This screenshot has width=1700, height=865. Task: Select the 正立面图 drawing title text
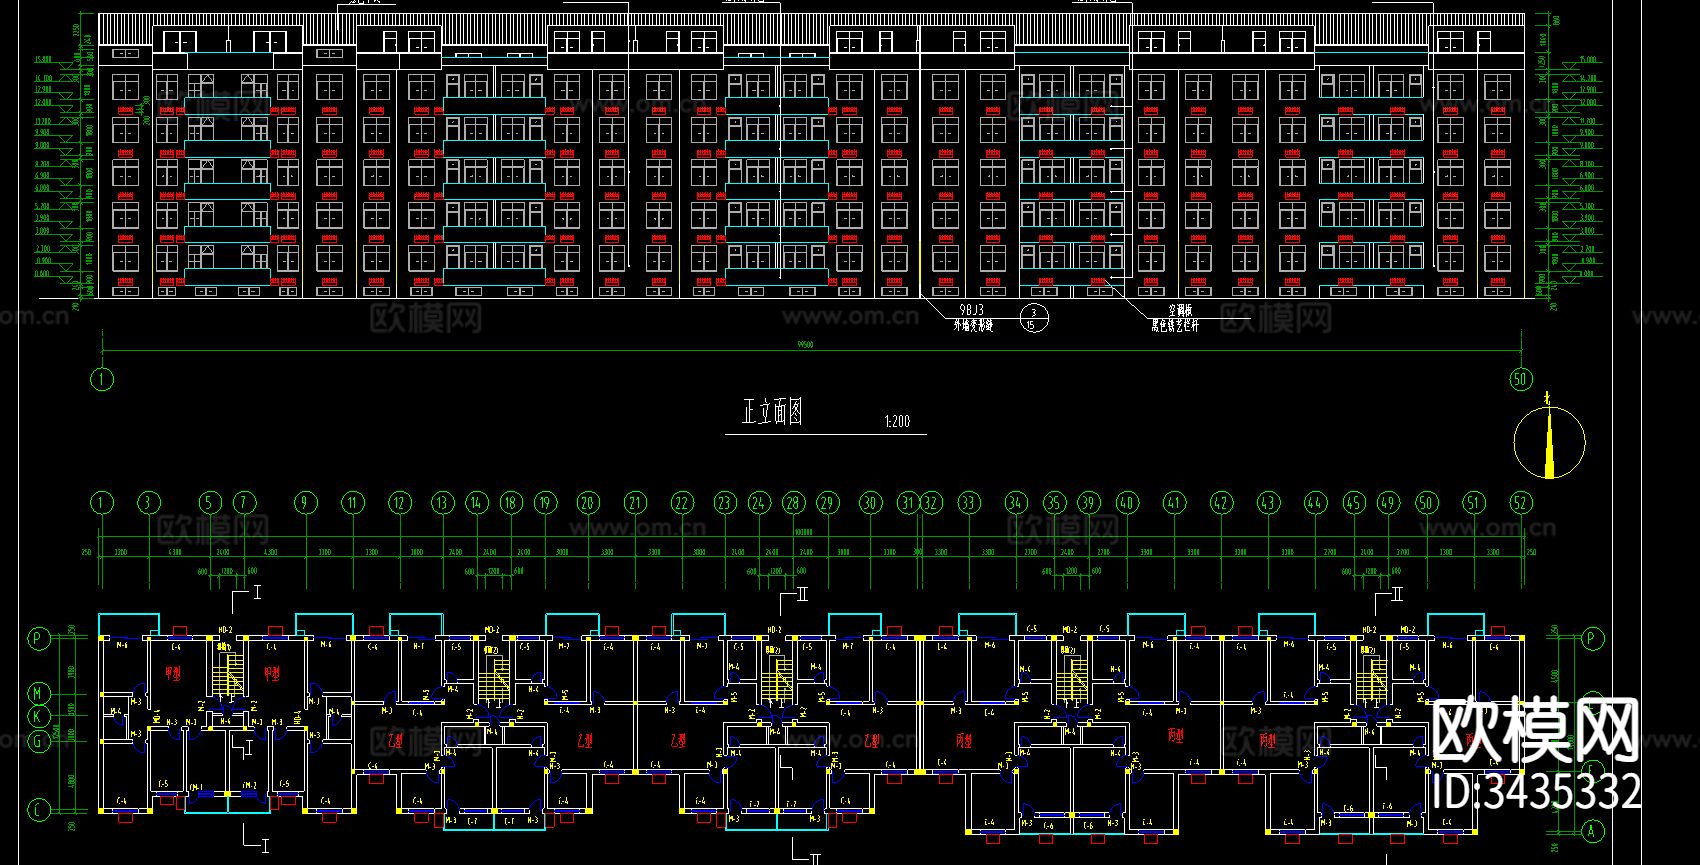(772, 411)
